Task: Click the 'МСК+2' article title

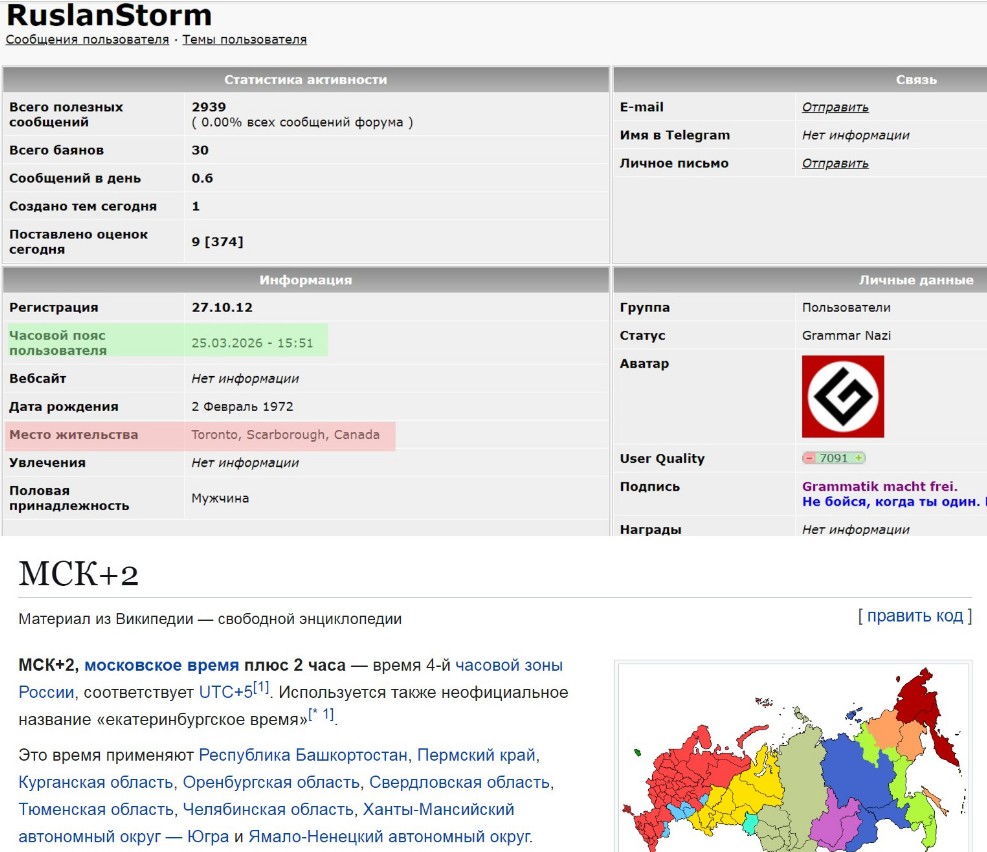Action: [x=79, y=574]
